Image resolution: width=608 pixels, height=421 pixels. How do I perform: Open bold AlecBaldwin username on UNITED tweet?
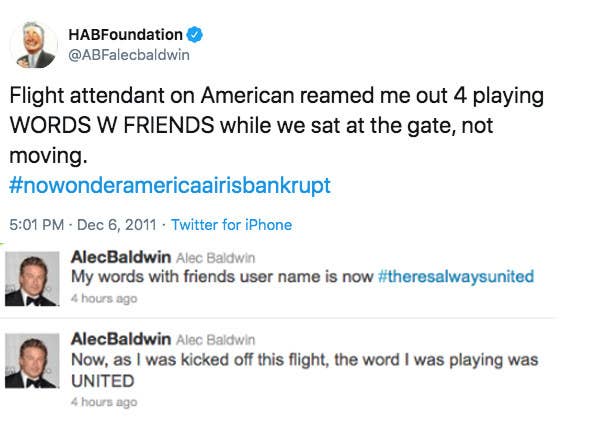[121, 339]
